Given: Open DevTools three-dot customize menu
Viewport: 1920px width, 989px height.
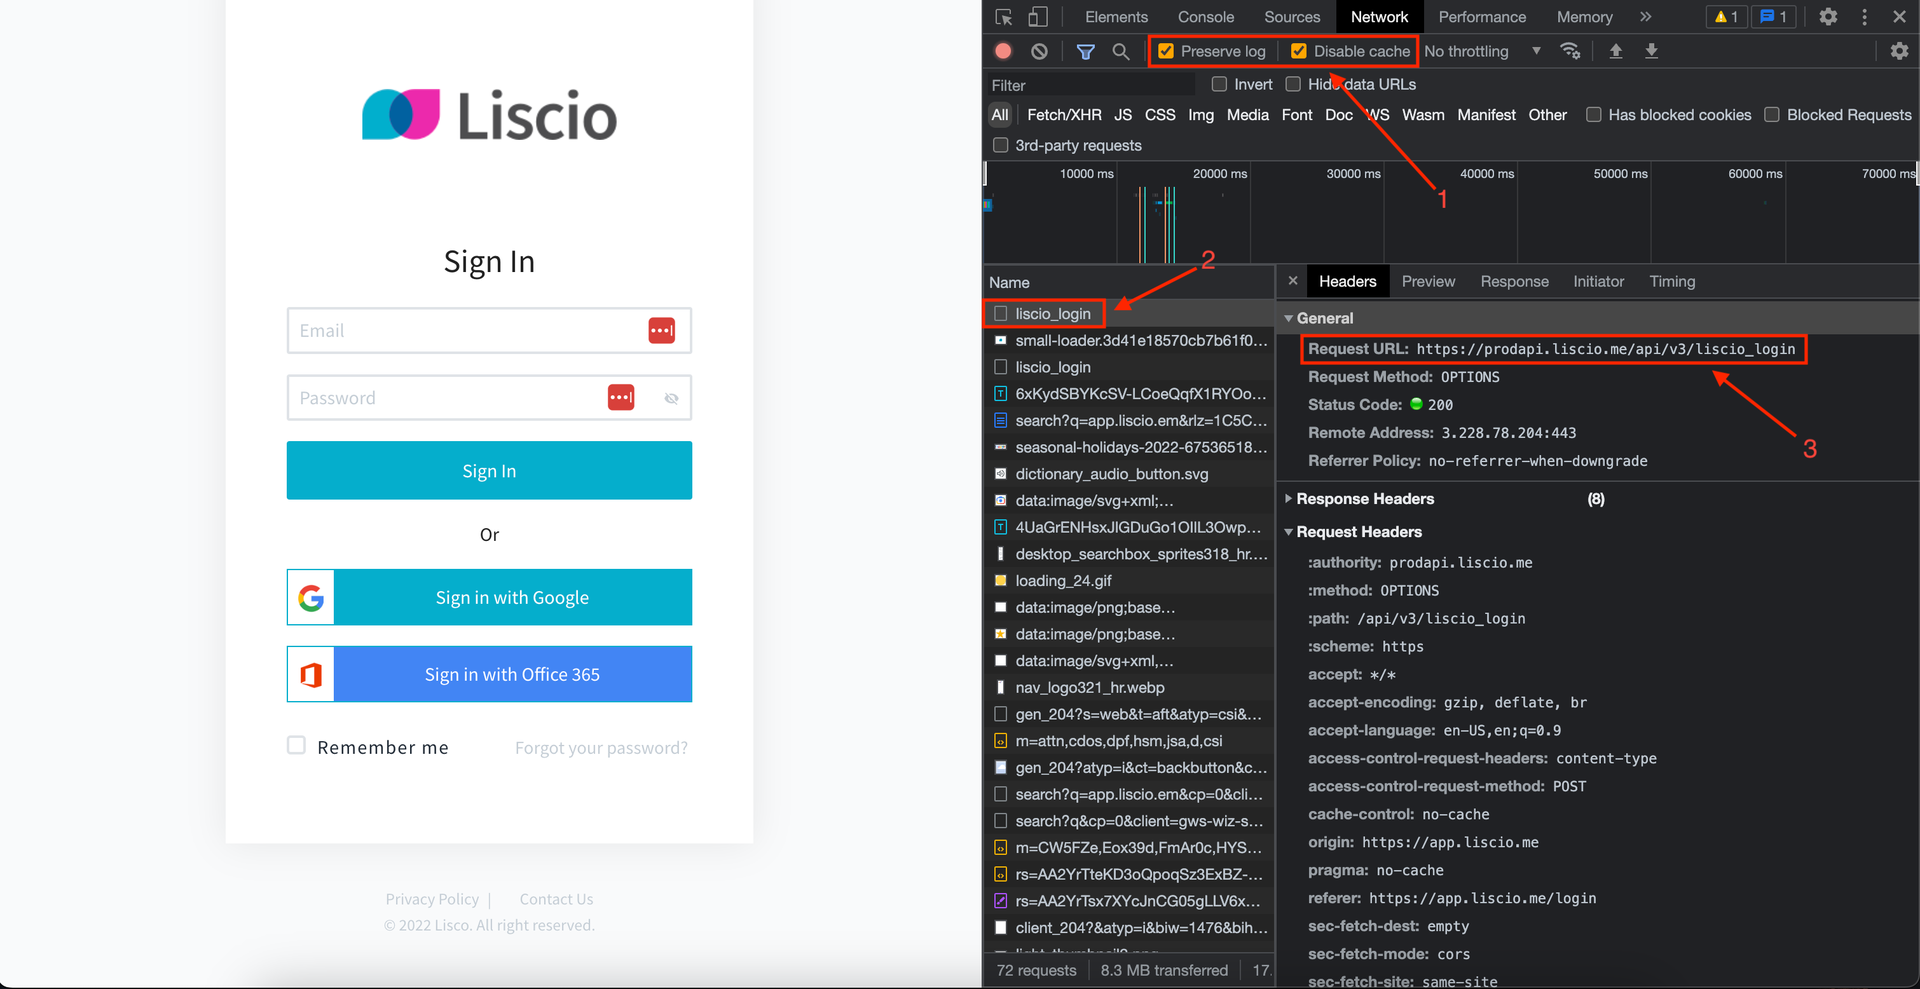Looking at the screenshot, I should (x=1864, y=17).
